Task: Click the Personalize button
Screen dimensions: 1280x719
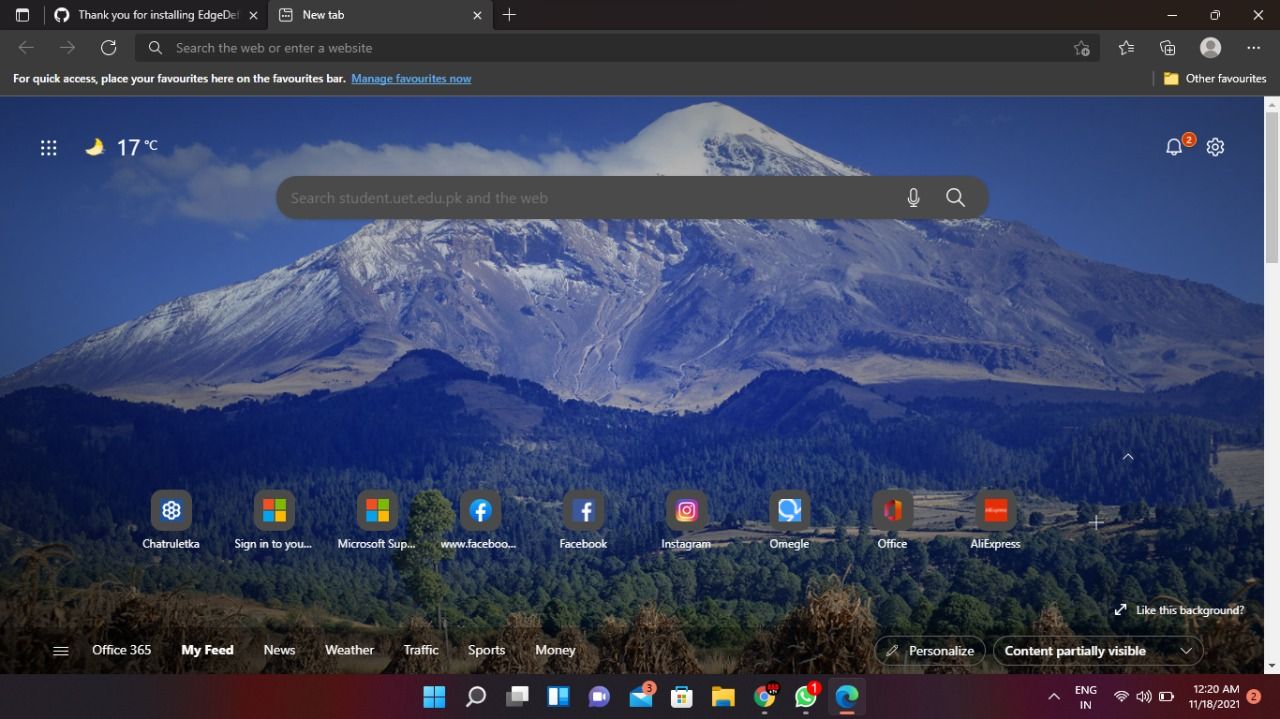Action: click(929, 650)
